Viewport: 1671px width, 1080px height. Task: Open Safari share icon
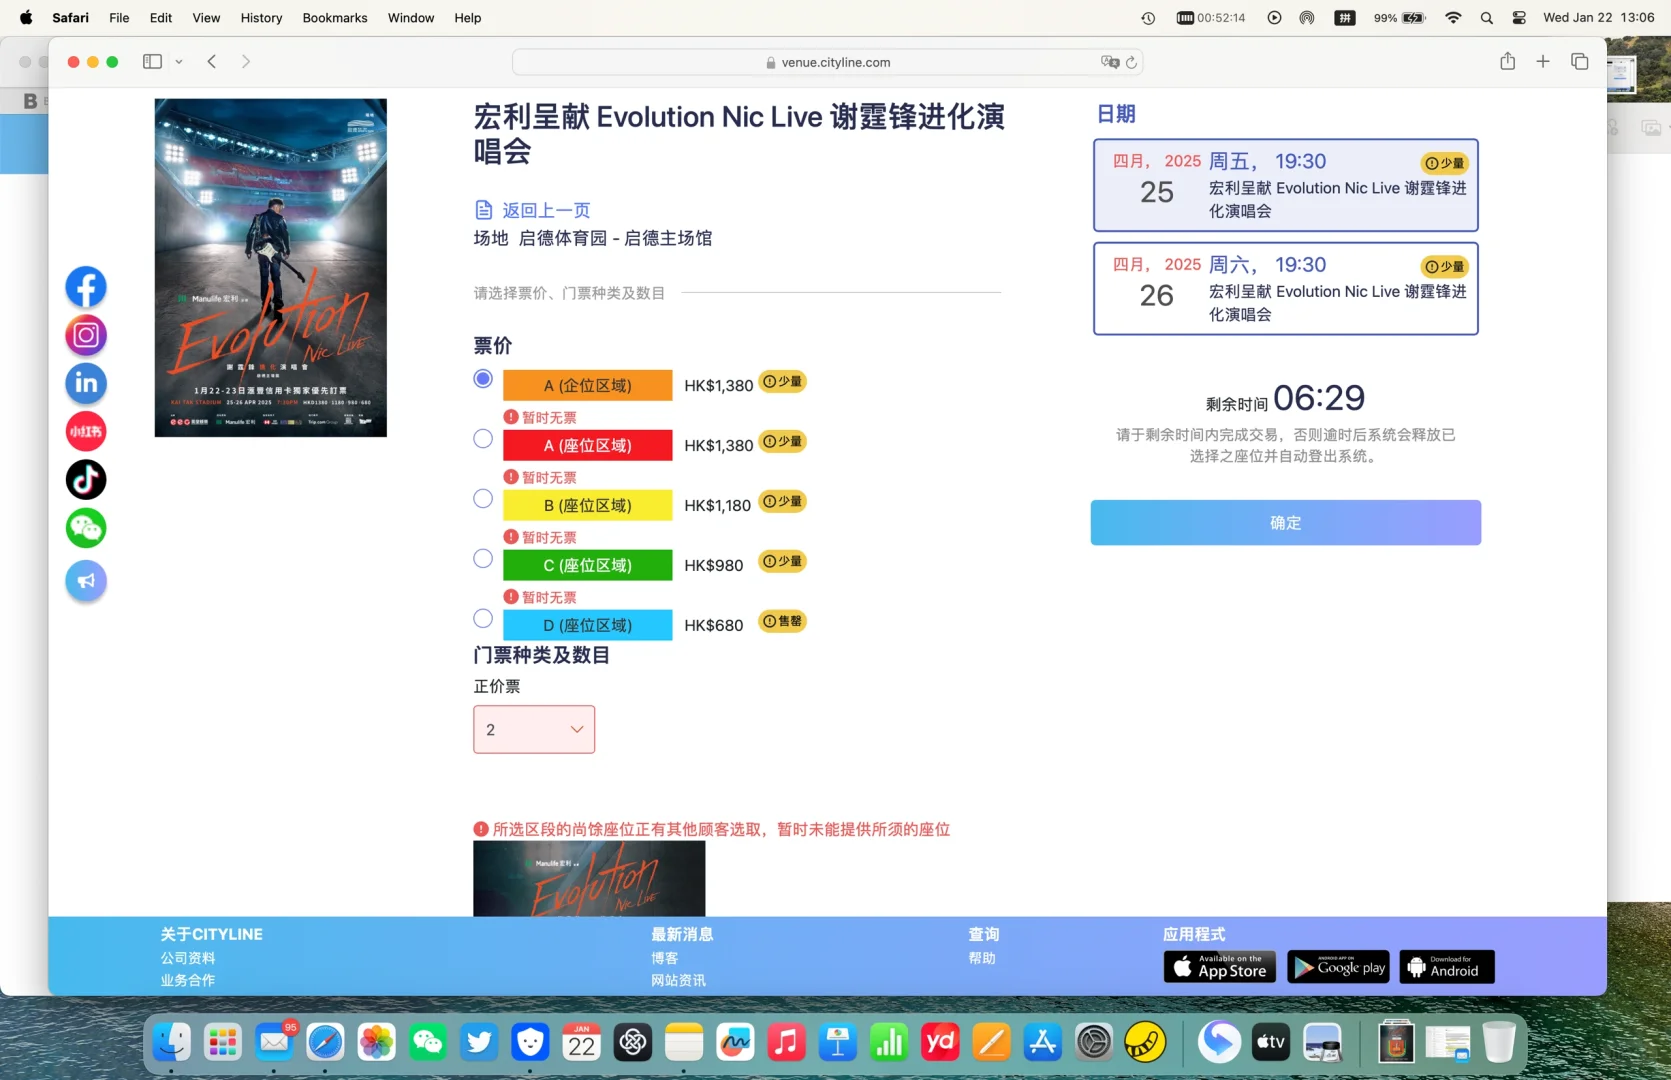[x=1507, y=61]
